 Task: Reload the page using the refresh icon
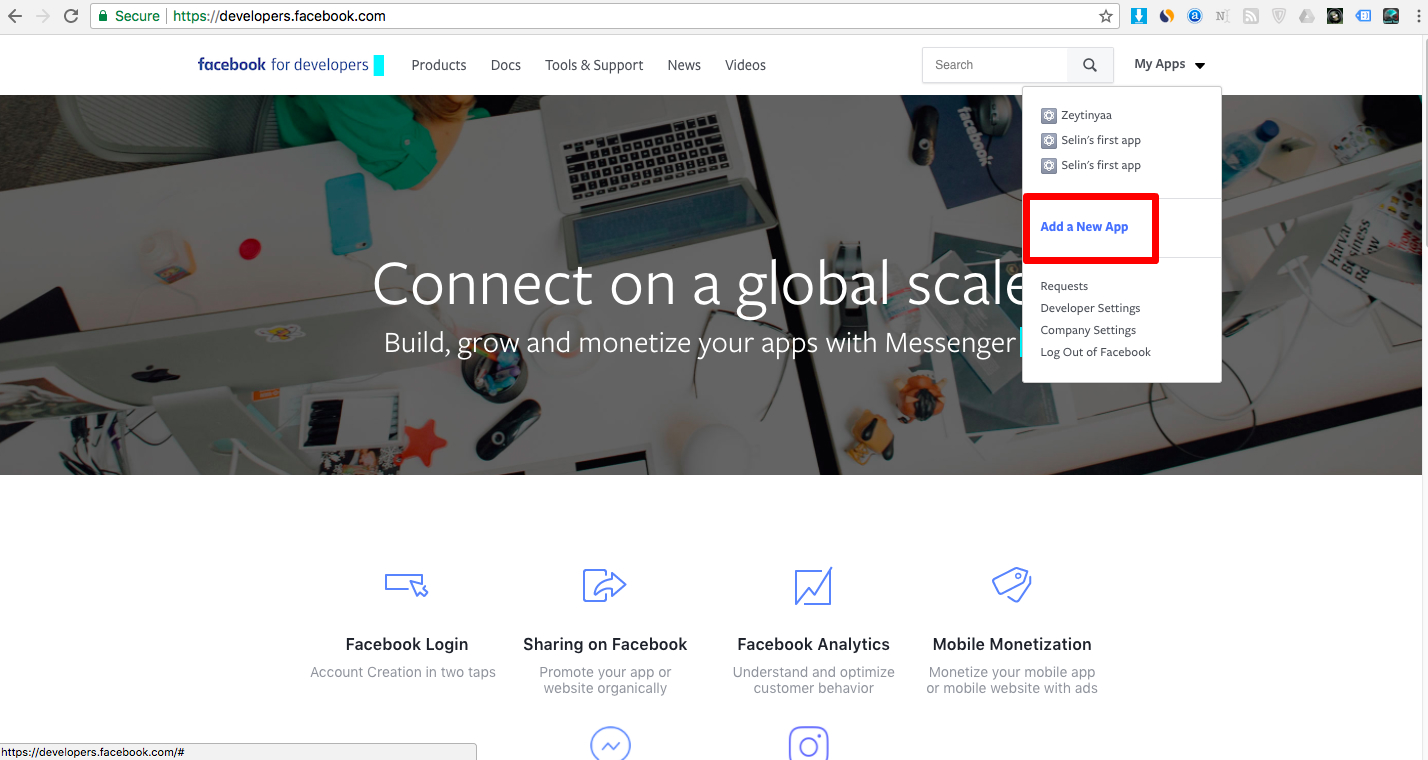71,16
